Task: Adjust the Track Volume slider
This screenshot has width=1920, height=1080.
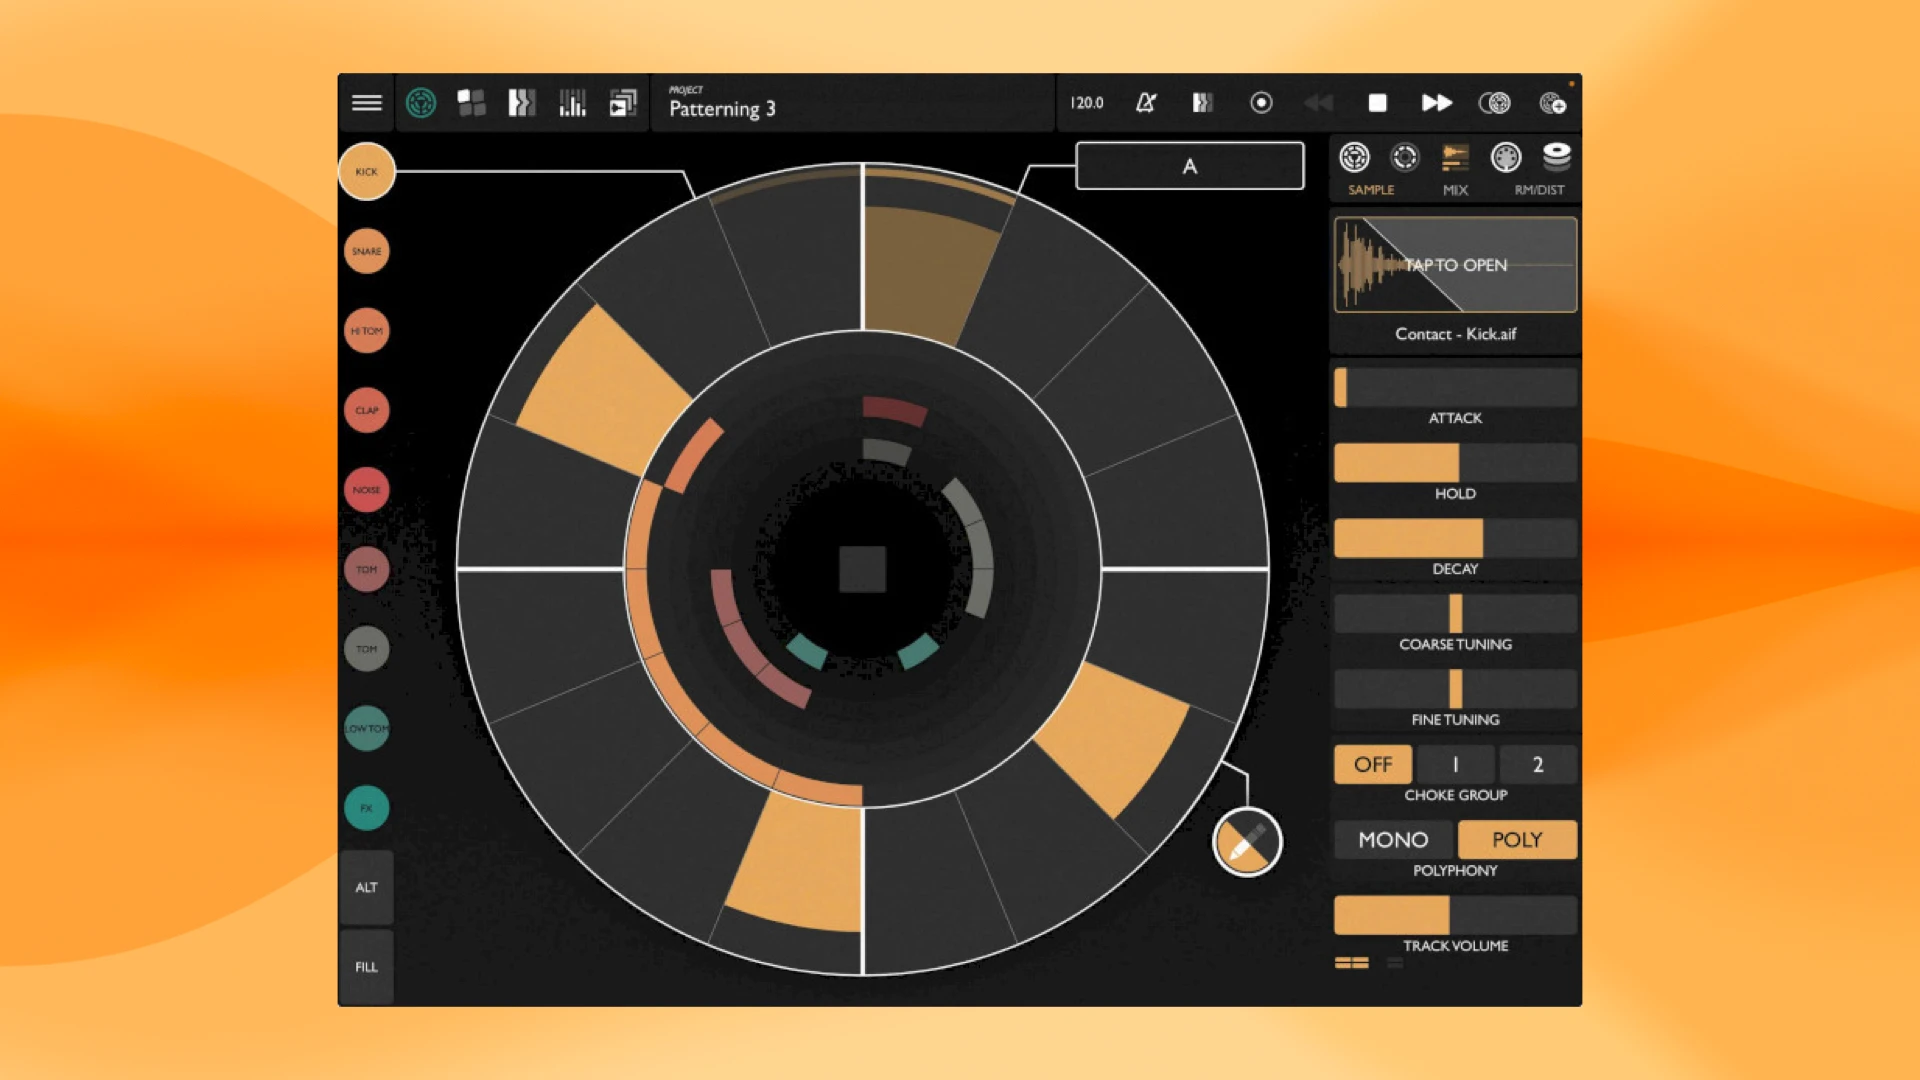Action: coord(1455,915)
